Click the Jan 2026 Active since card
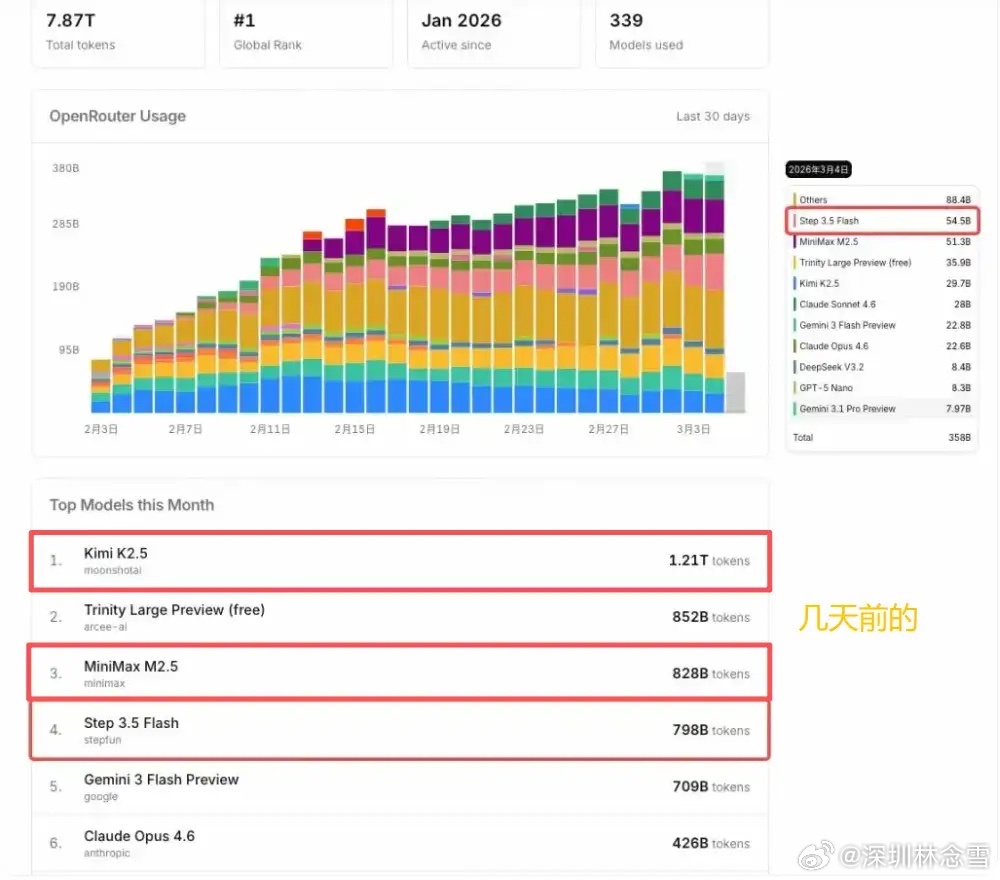The image size is (1000, 880). [494, 32]
